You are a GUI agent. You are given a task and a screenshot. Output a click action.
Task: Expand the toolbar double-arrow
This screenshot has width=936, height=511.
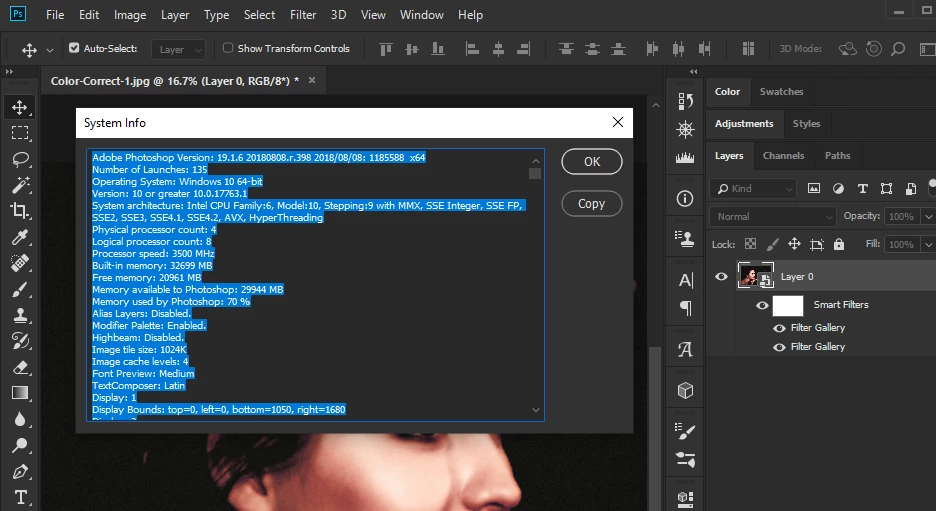(9, 72)
